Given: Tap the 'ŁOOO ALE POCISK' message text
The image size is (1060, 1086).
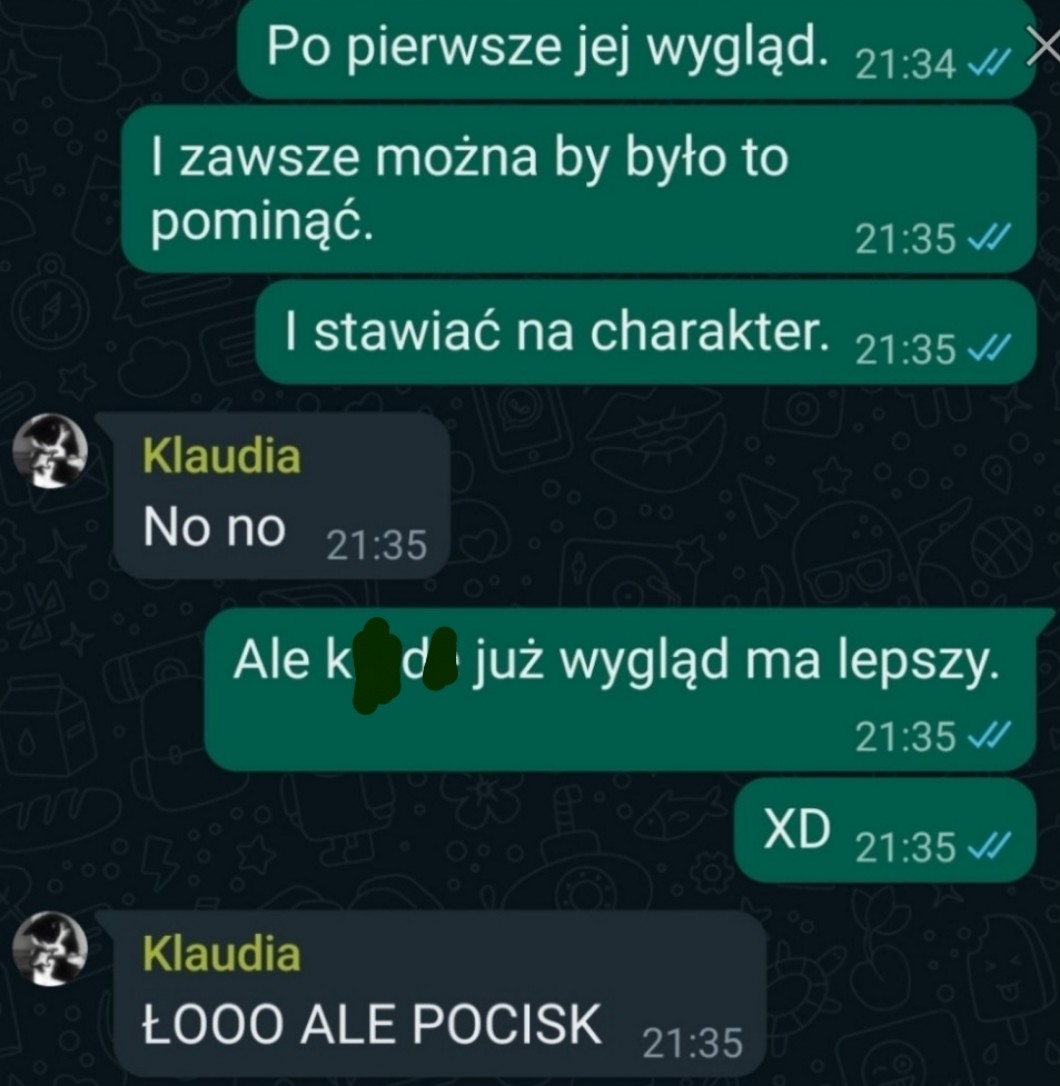Looking at the screenshot, I should 371,1024.
